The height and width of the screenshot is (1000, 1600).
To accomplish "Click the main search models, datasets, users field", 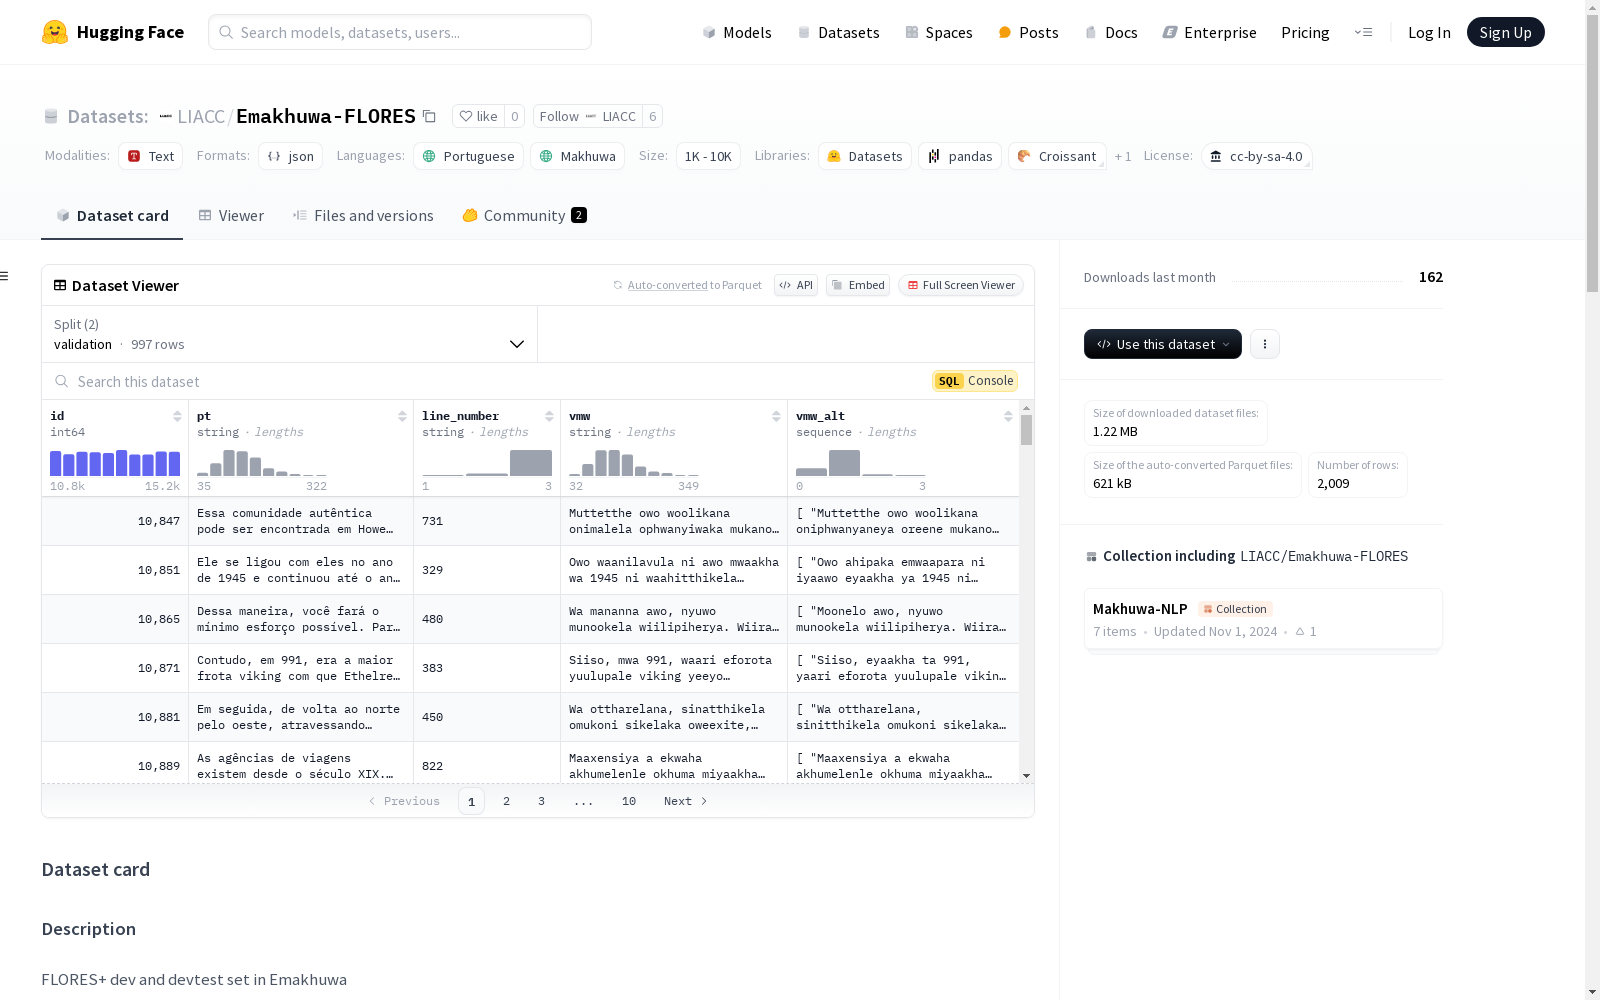I will click(x=400, y=32).
